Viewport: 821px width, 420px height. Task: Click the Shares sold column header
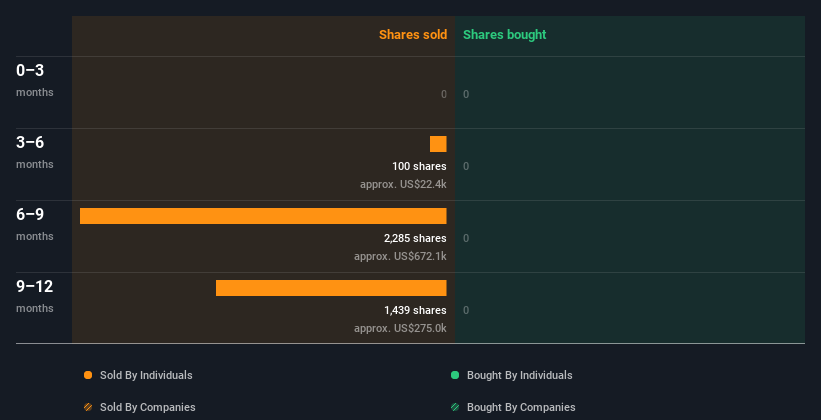(413, 35)
